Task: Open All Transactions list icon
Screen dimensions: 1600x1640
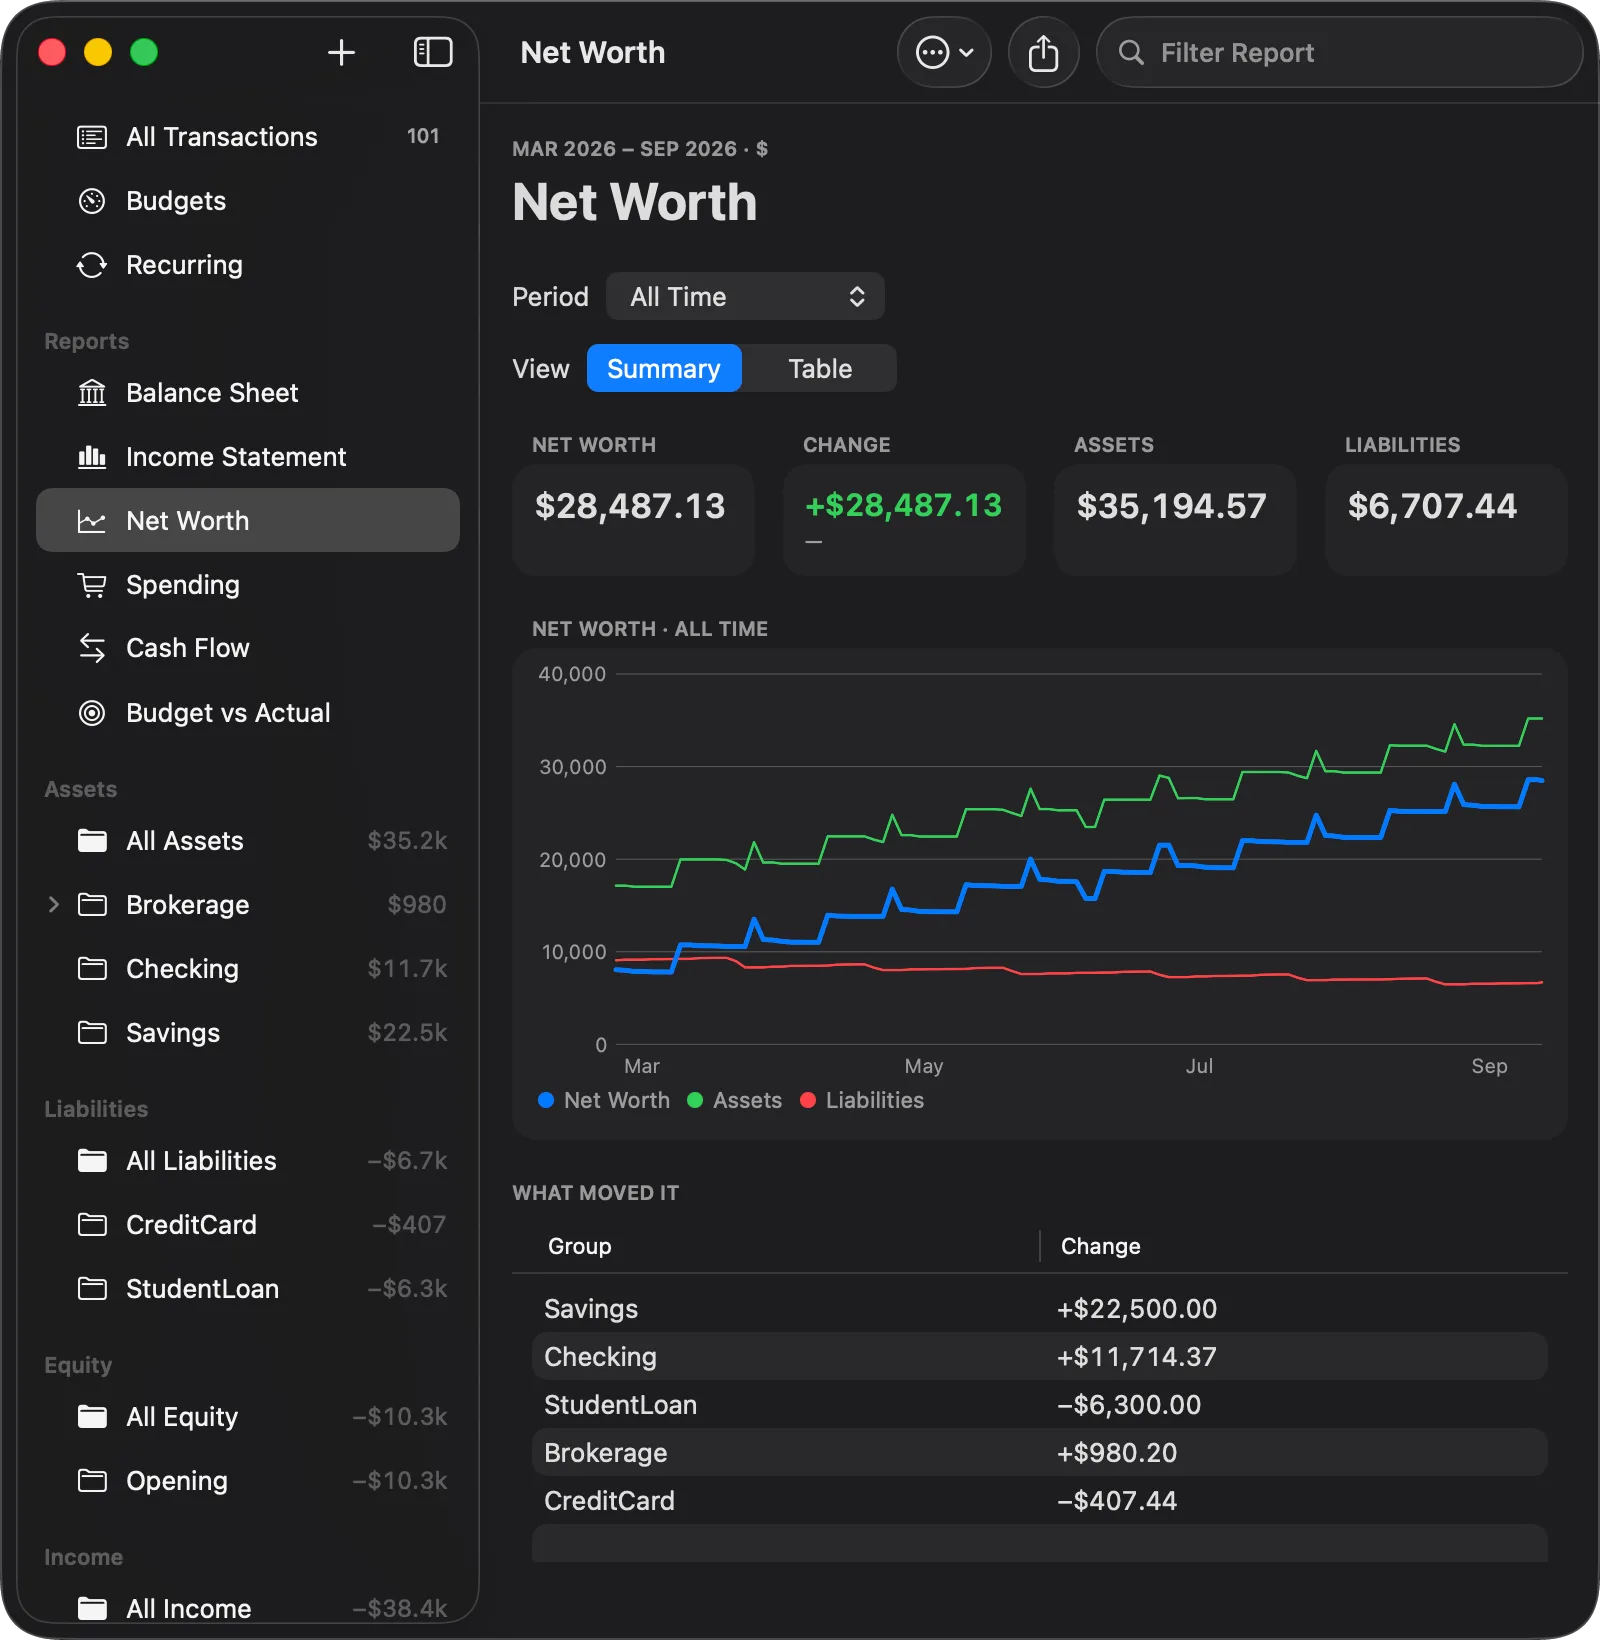Action: [92, 137]
